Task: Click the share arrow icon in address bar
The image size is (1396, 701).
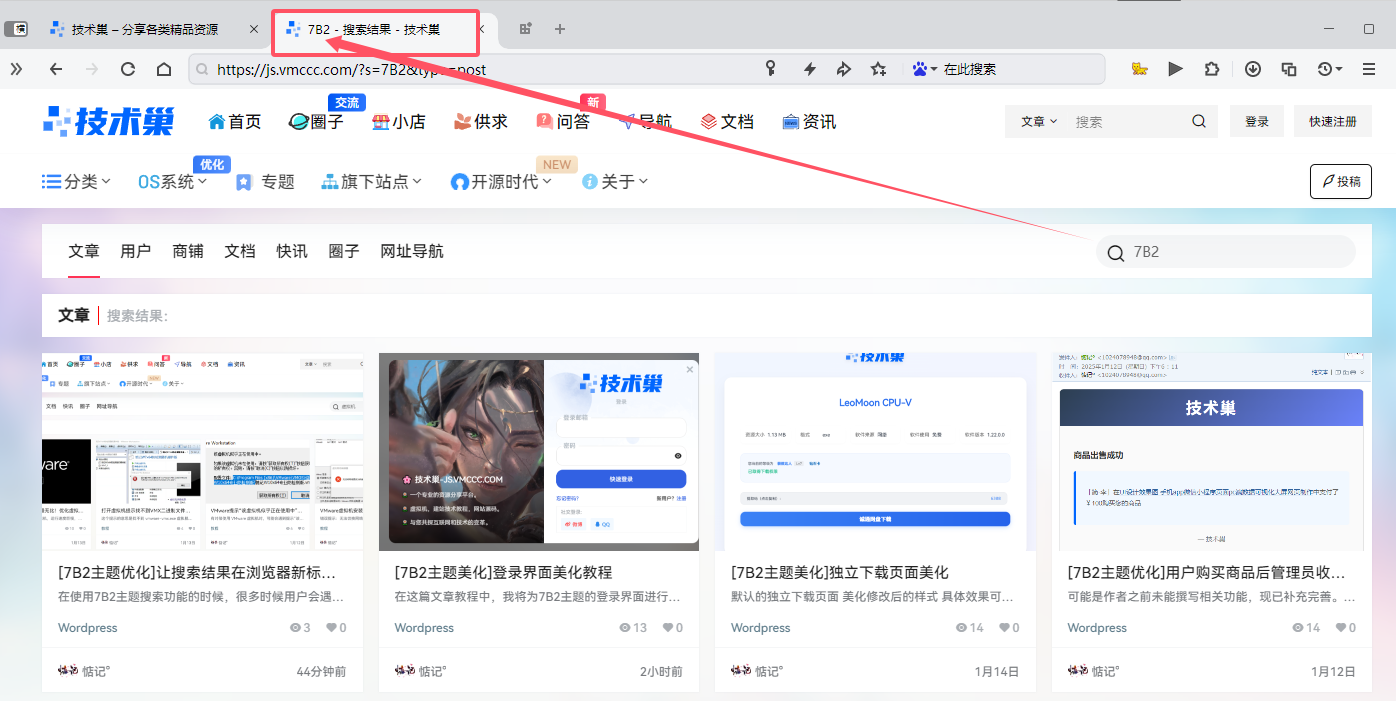Action: pos(844,69)
